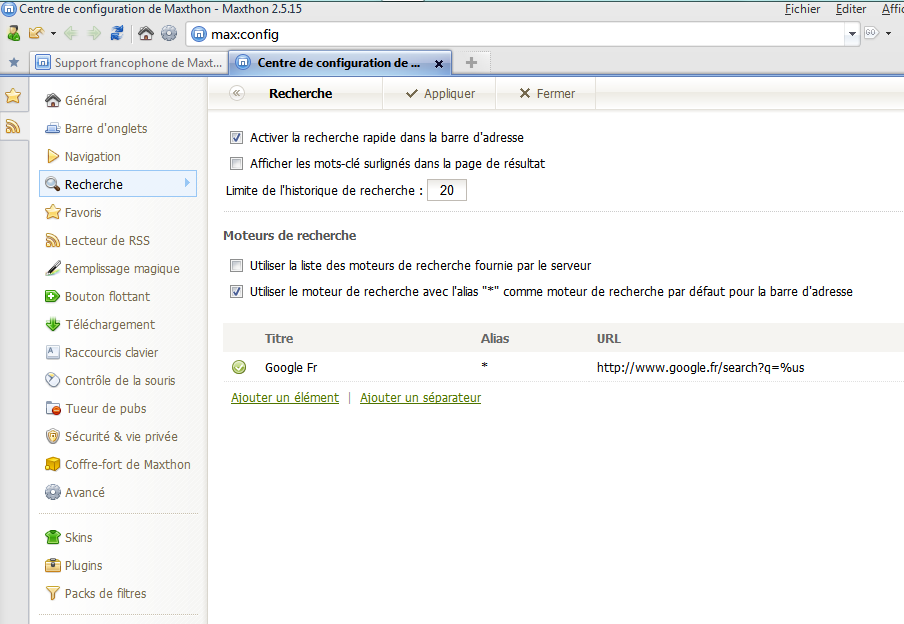Screen dimensions: 904x624
Task: Click the Titre column header
Action: [x=279, y=339]
